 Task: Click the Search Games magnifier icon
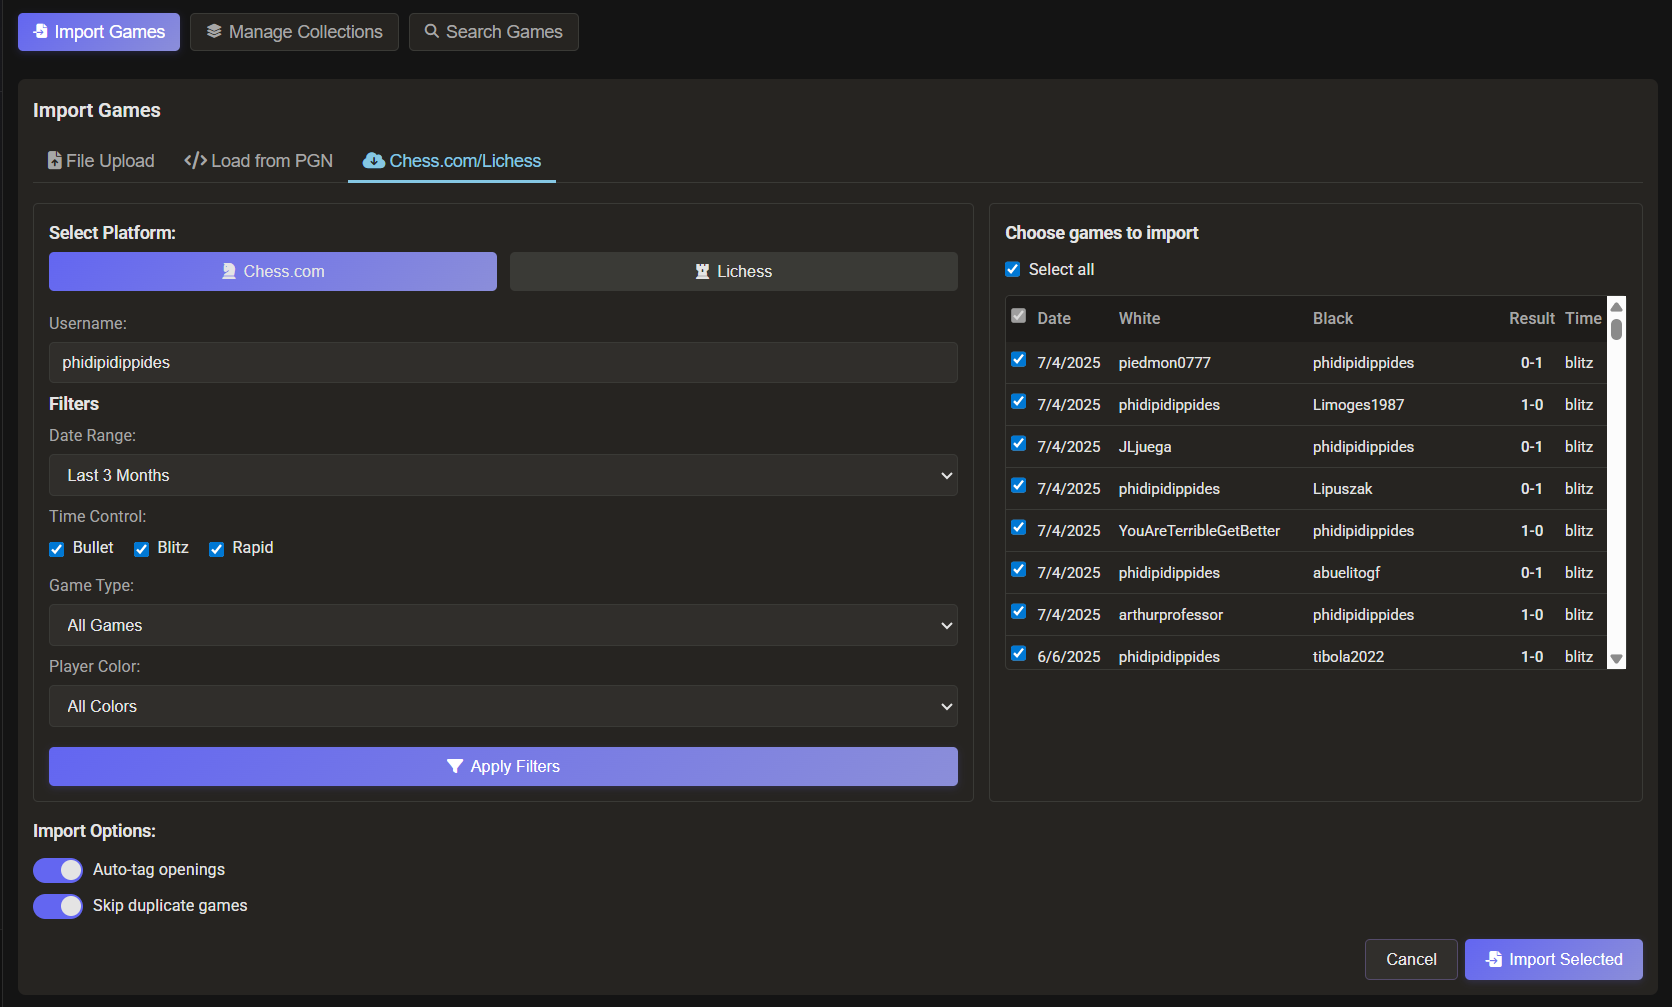(432, 32)
